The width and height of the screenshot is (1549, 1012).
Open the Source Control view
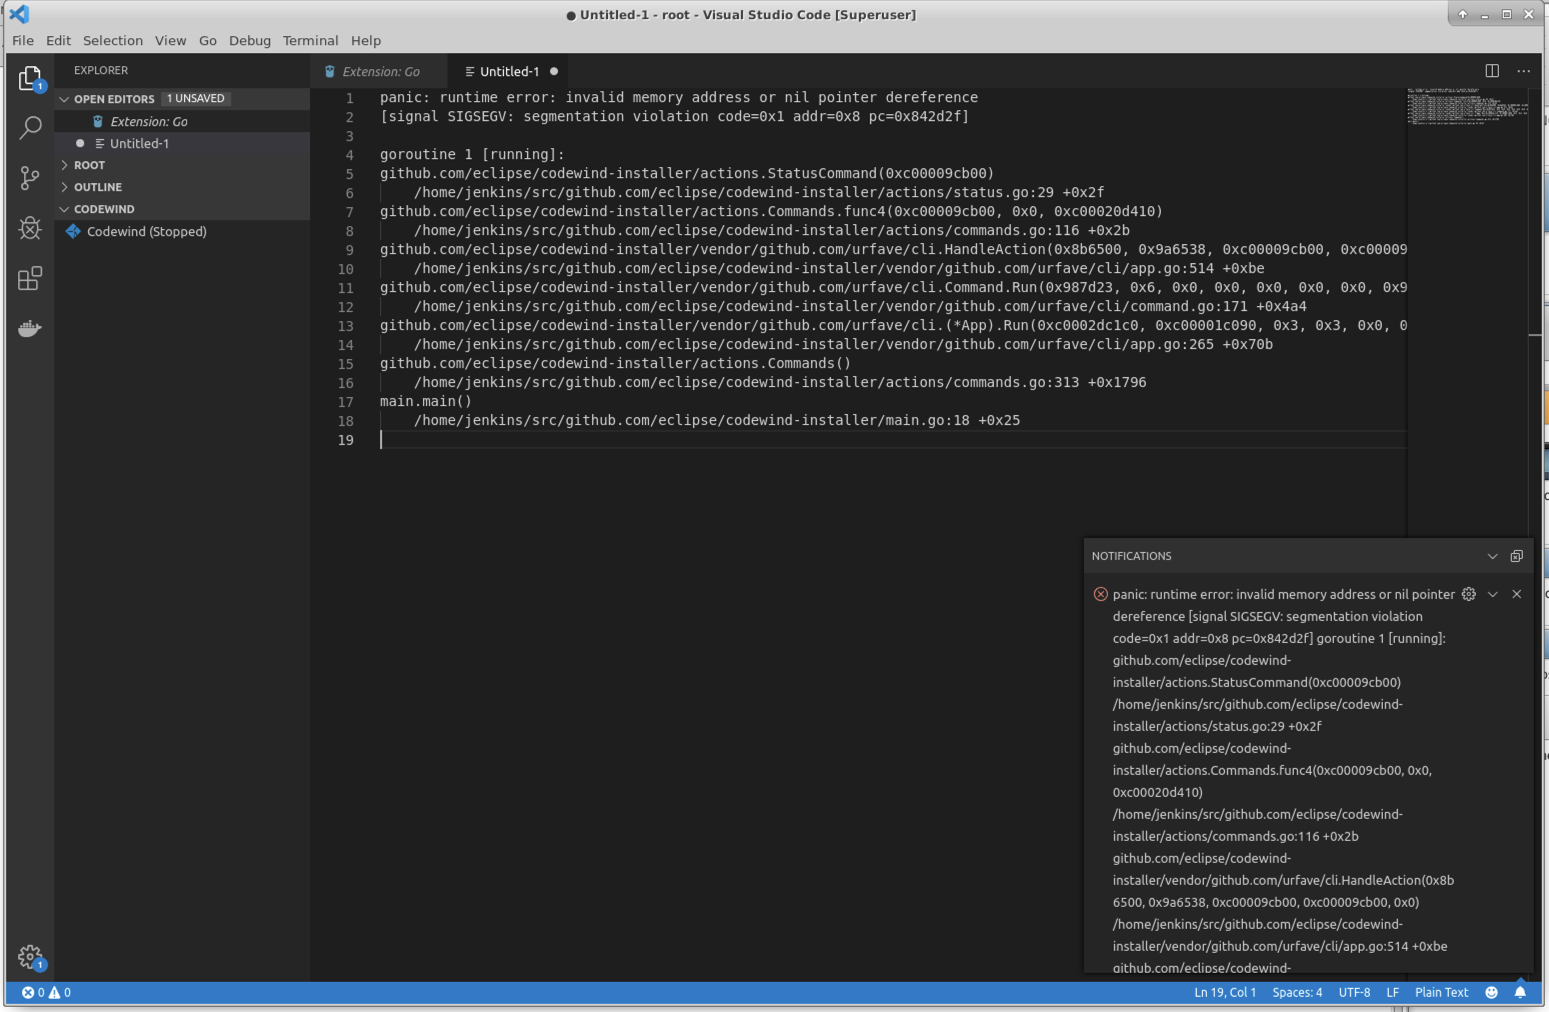click(x=30, y=178)
